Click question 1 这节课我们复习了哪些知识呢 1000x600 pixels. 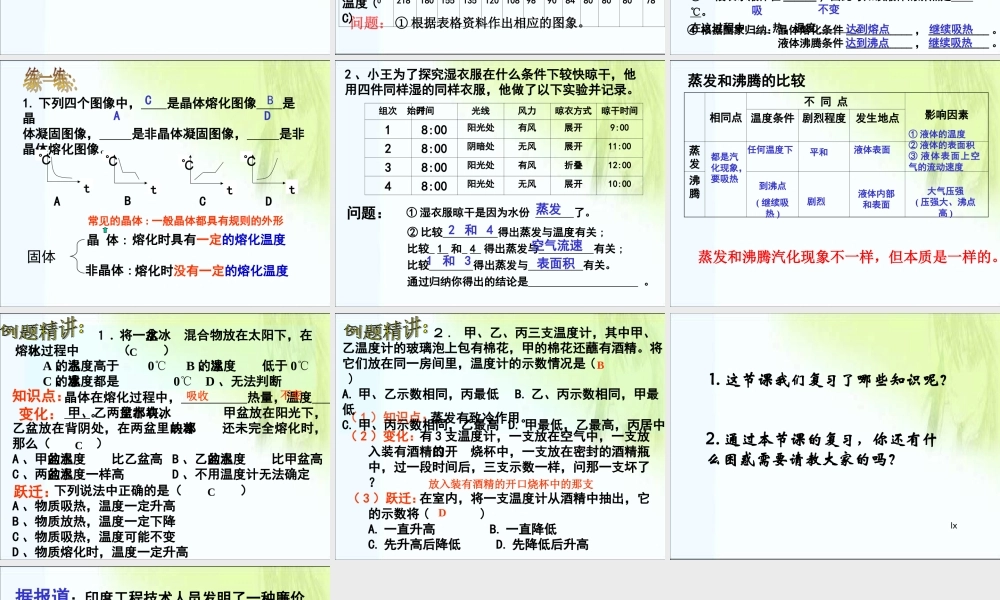pos(828,380)
